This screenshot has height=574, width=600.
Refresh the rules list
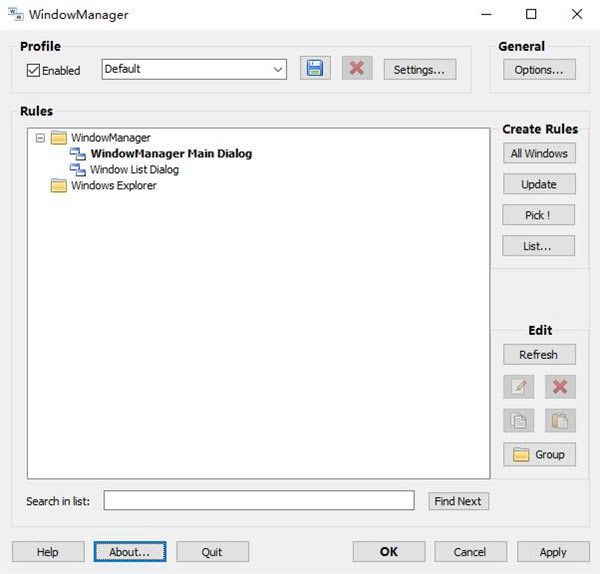[539, 355]
